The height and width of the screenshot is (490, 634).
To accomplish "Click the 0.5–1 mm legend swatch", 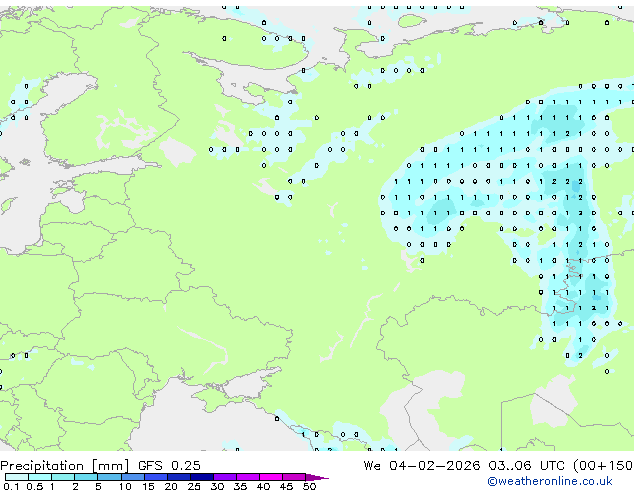I will tap(40, 477).
